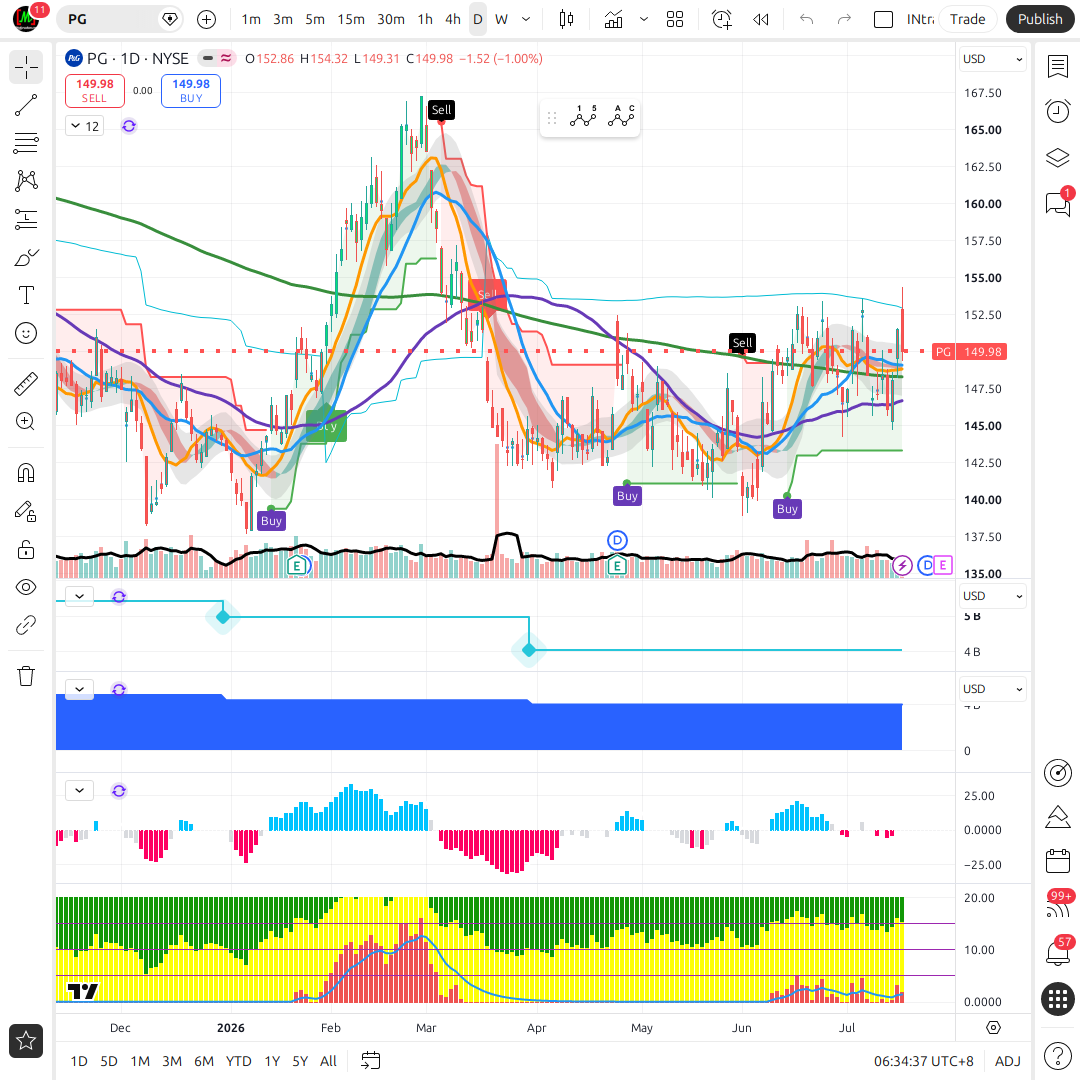Click the blue BUY 149.98 button

(191, 91)
